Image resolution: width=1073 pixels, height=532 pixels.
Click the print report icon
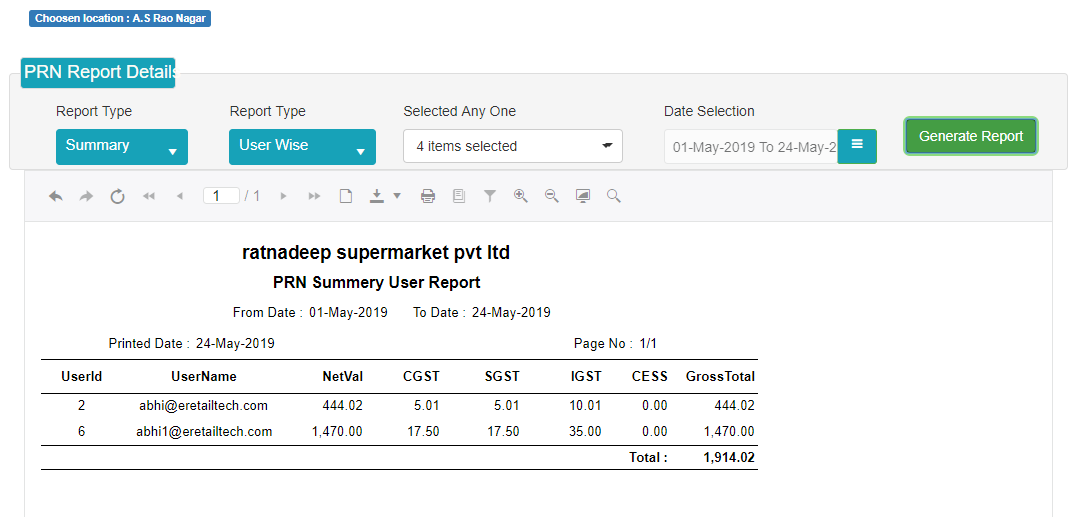428,197
